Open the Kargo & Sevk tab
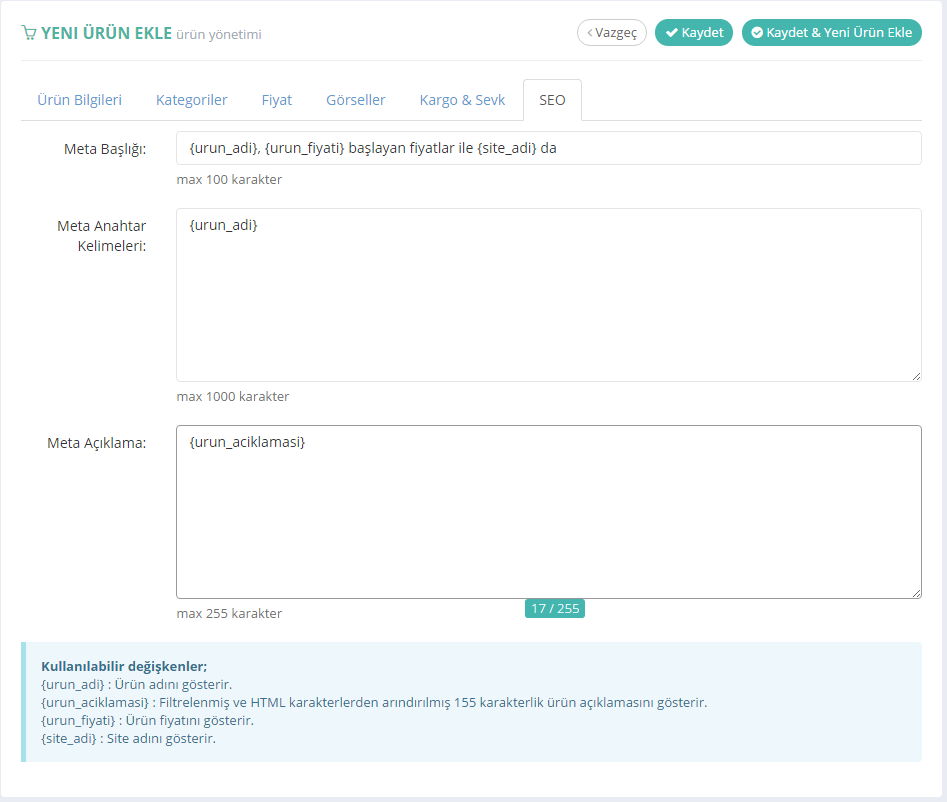The width and height of the screenshot is (947, 802). (462, 100)
